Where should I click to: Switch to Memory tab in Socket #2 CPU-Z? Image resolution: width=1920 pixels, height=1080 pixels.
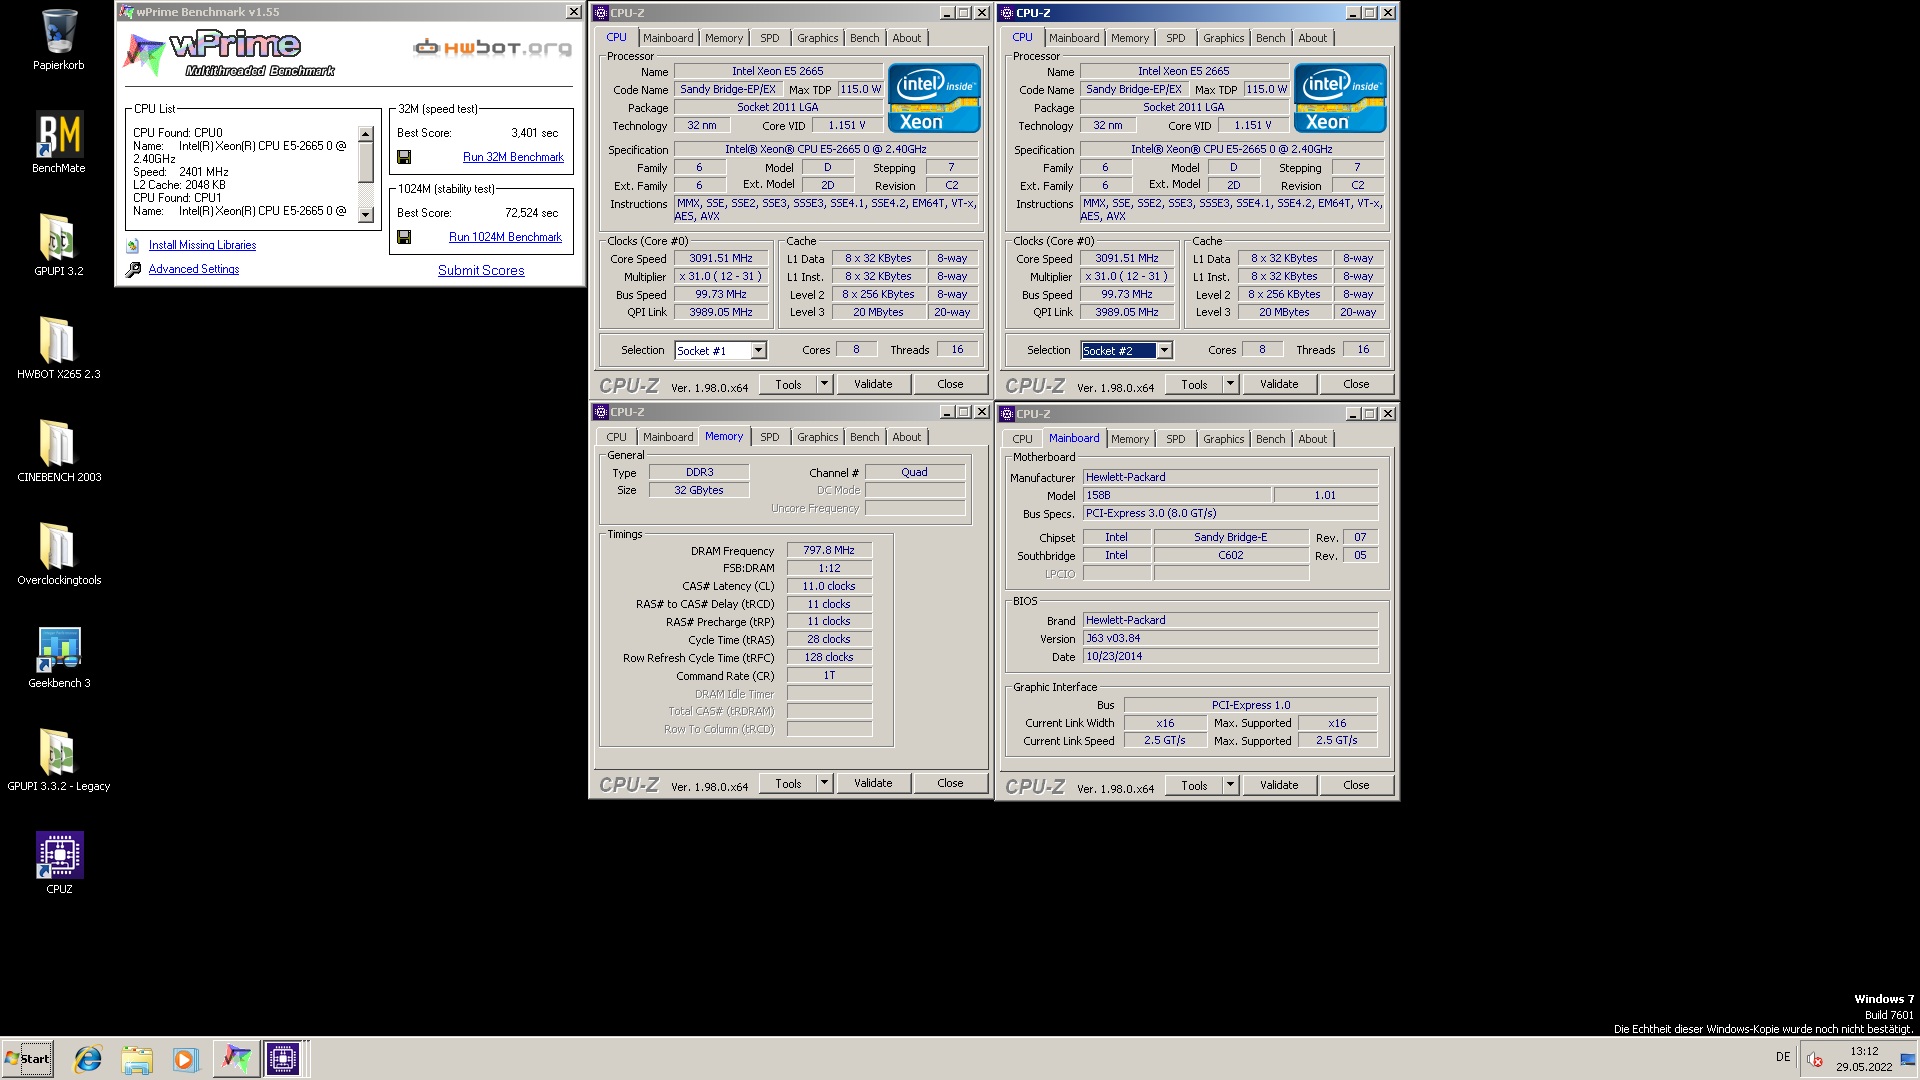point(1130,38)
